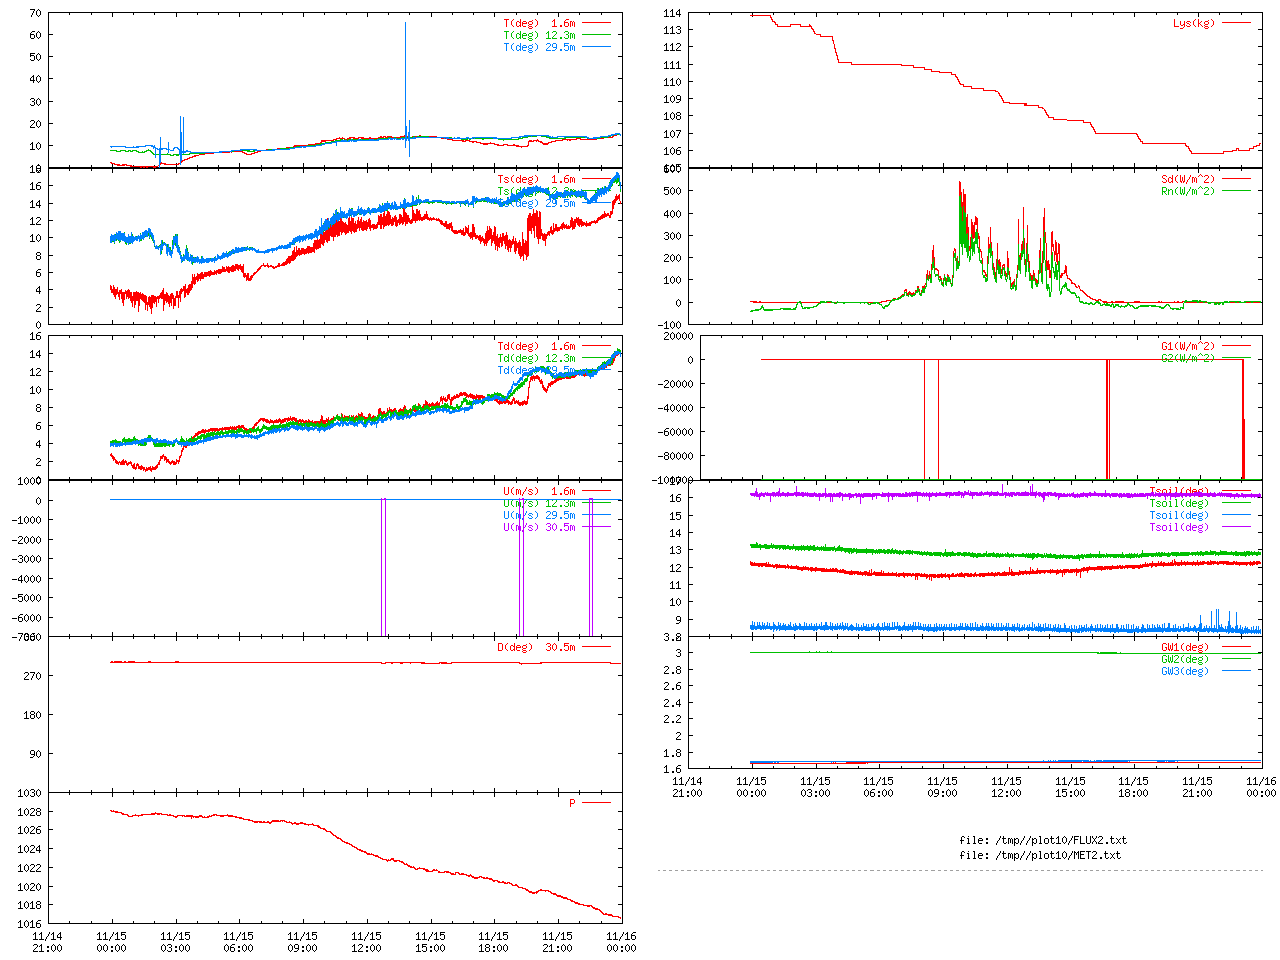Click the 'file: /tmp//plot10/MET2.txt' text
The width and height of the screenshot is (1280, 960).
click(1040, 855)
